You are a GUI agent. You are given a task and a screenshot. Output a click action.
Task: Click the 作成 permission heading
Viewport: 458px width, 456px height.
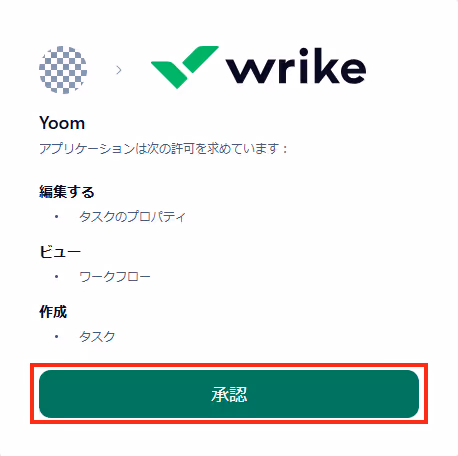(53, 312)
